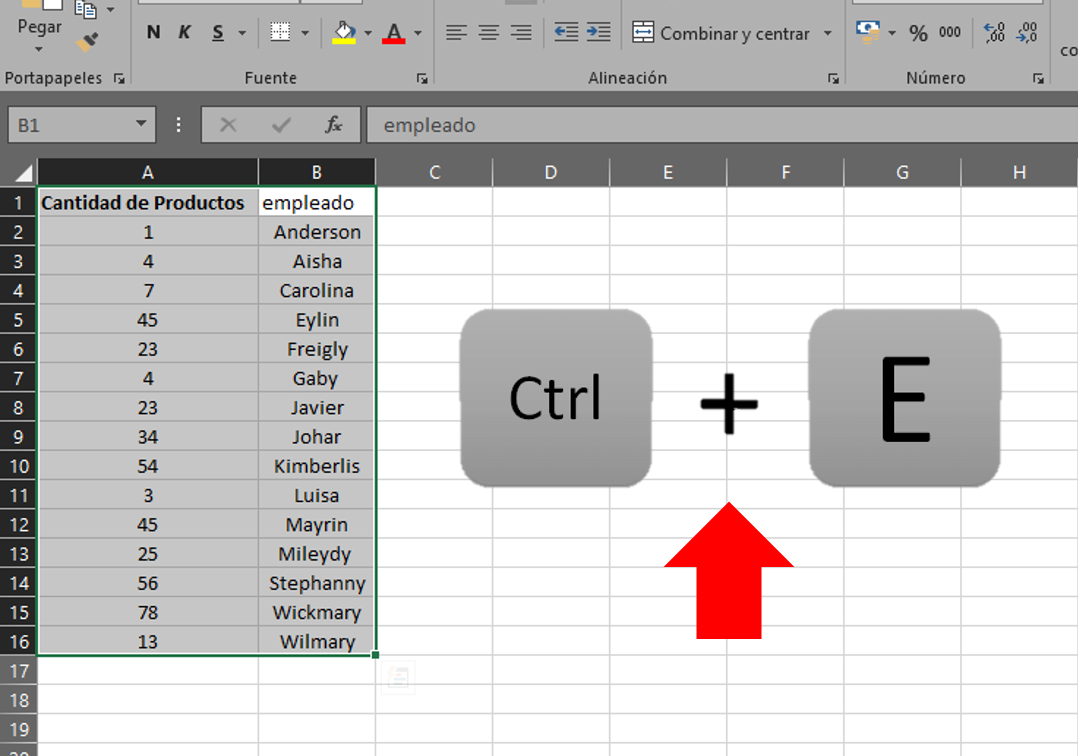Select row 1 header
This screenshot has width=1078, height=756.
coord(19,203)
